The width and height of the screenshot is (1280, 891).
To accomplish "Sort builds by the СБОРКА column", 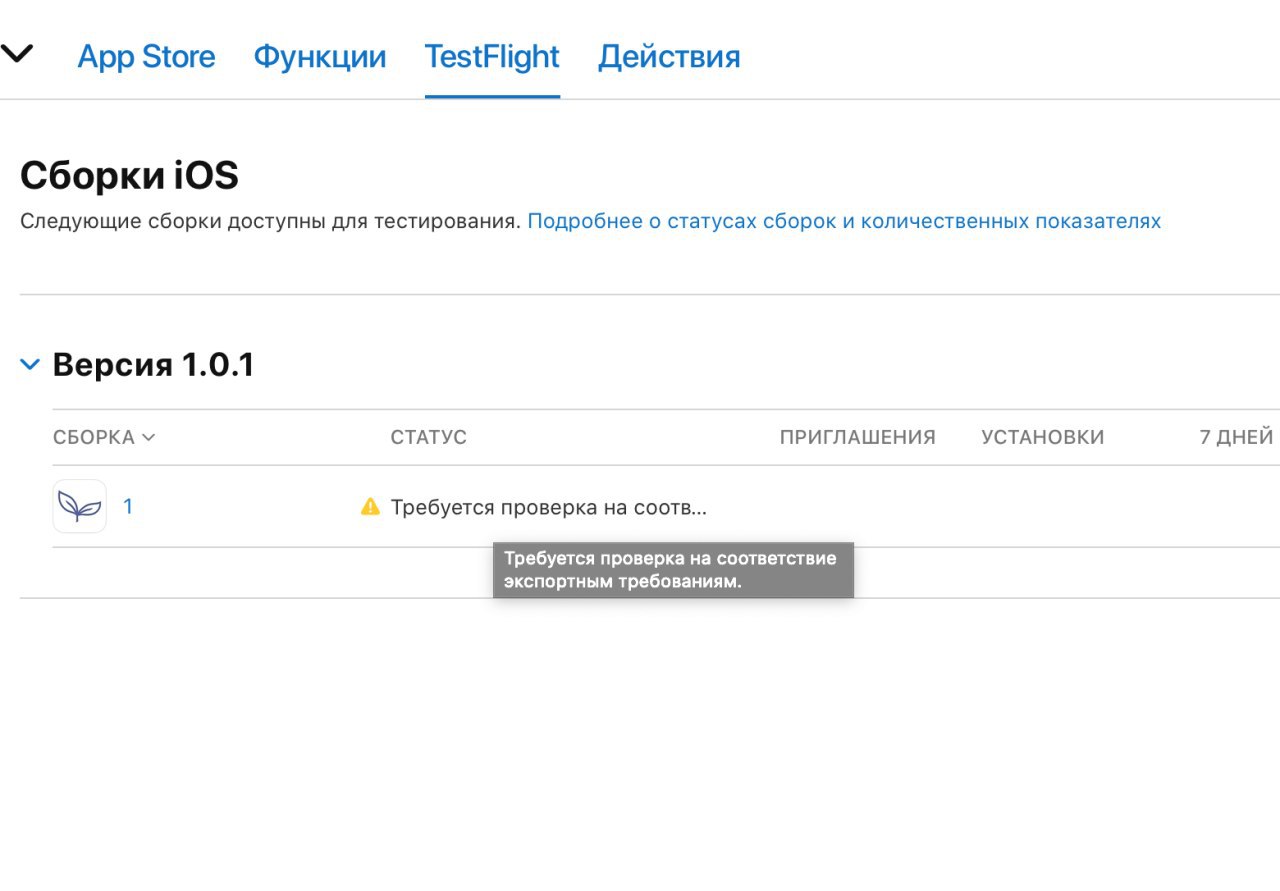I will (x=104, y=437).
